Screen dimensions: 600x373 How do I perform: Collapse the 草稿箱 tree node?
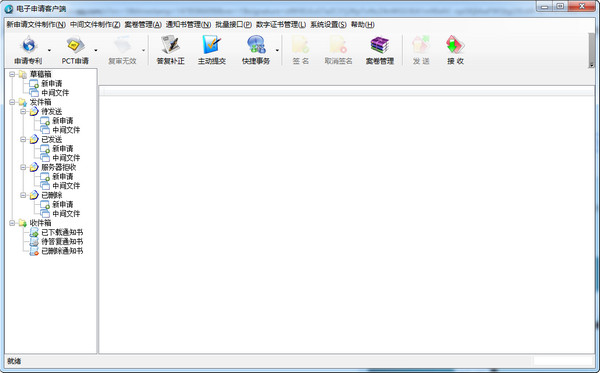click(12, 74)
